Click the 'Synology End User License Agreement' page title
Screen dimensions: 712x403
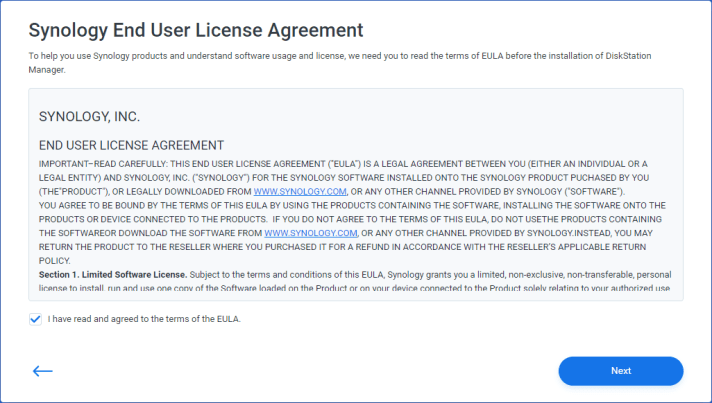click(195, 29)
